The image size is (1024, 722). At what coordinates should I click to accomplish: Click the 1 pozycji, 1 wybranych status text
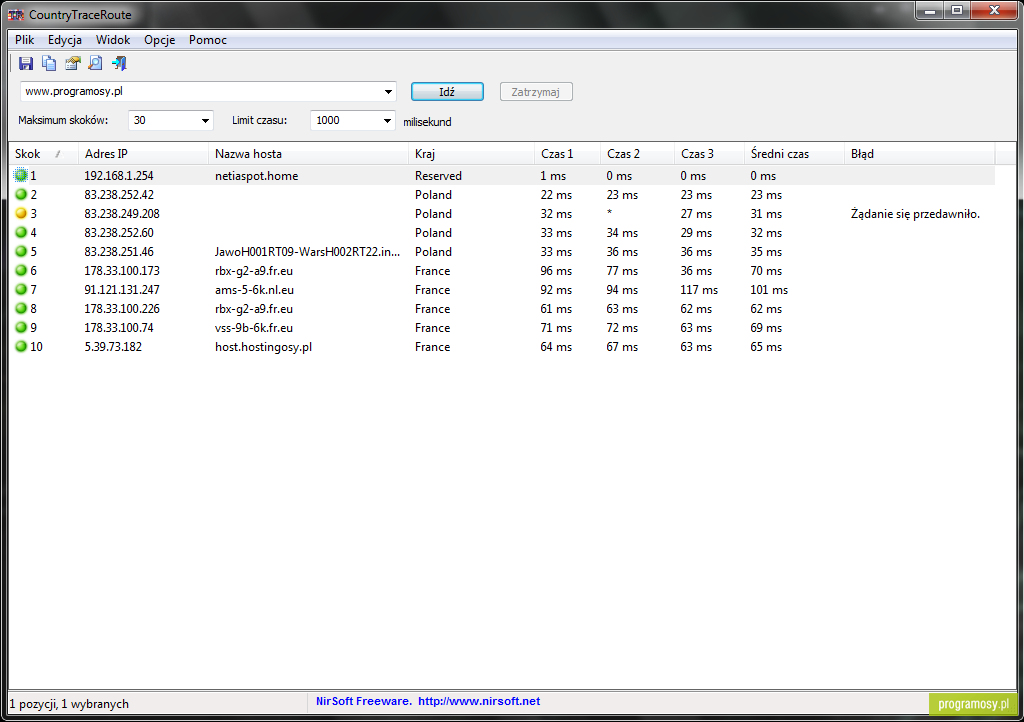(x=69, y=704)
